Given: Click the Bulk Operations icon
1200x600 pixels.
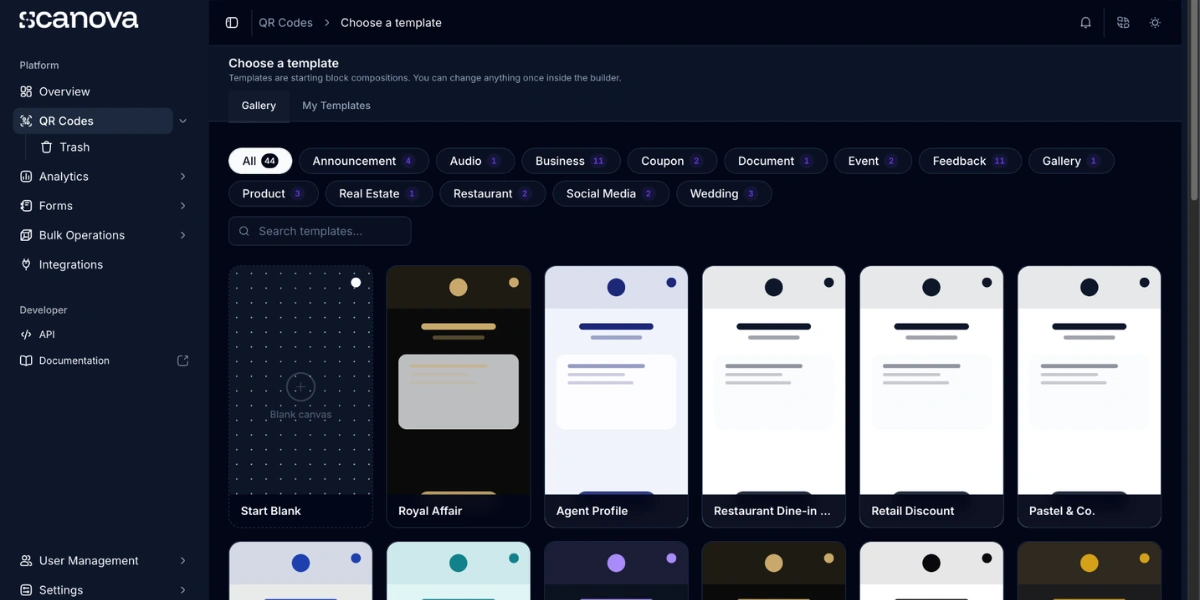Looking at the screenshot, I should pyautogui.click(x=26, y=235).
